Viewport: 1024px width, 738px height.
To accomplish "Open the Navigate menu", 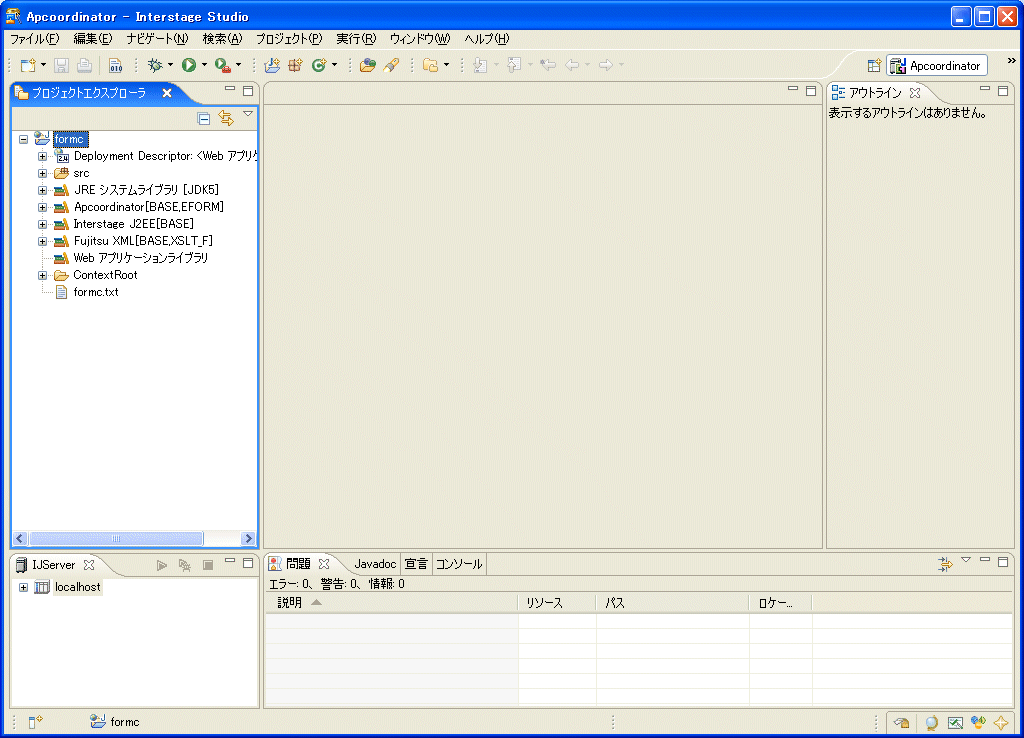I will 157,39.
